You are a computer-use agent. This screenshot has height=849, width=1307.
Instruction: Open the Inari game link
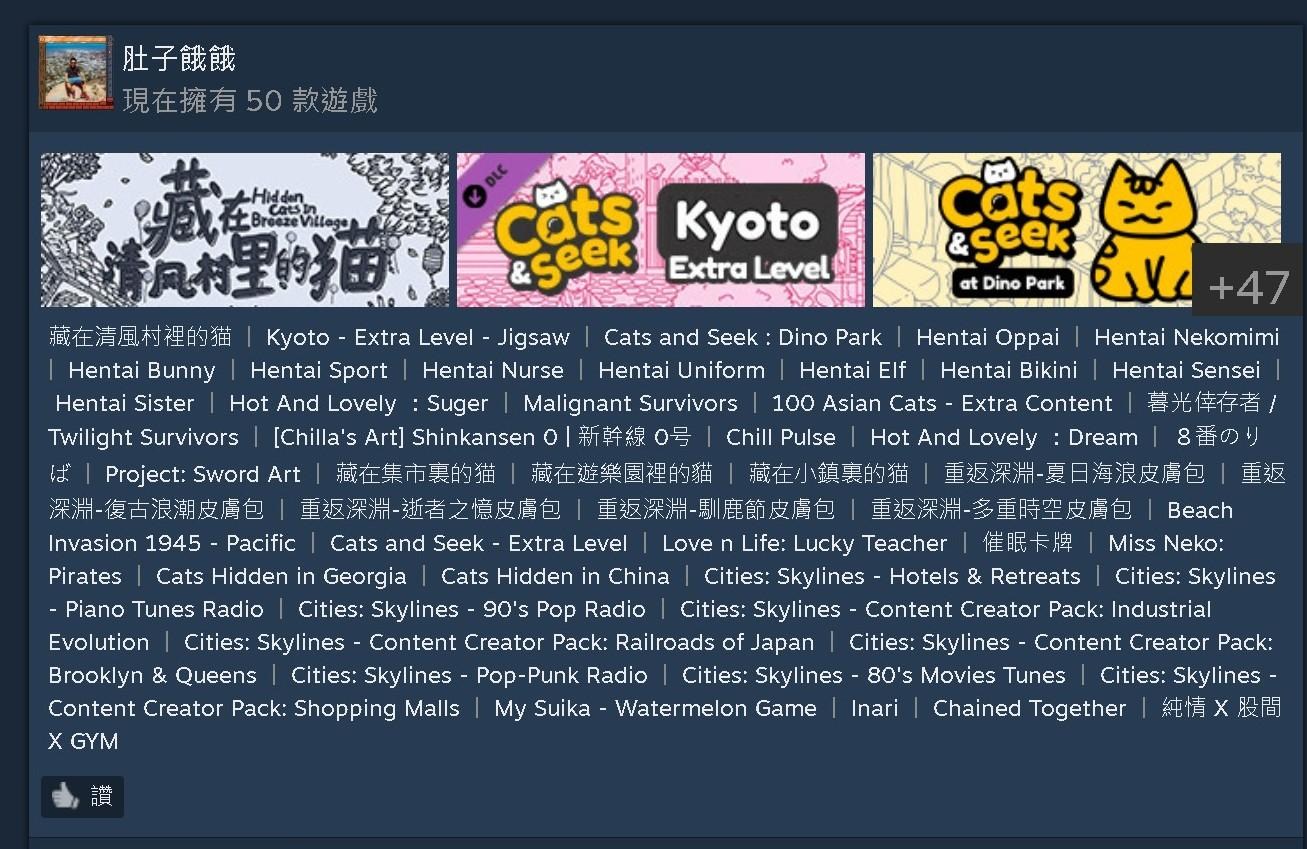coord(875,708)
